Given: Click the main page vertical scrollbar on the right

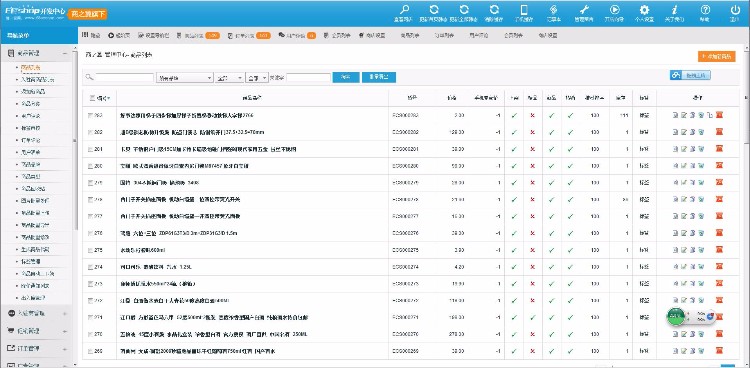Looking at the screenshot, I should [x=747, y=96].
